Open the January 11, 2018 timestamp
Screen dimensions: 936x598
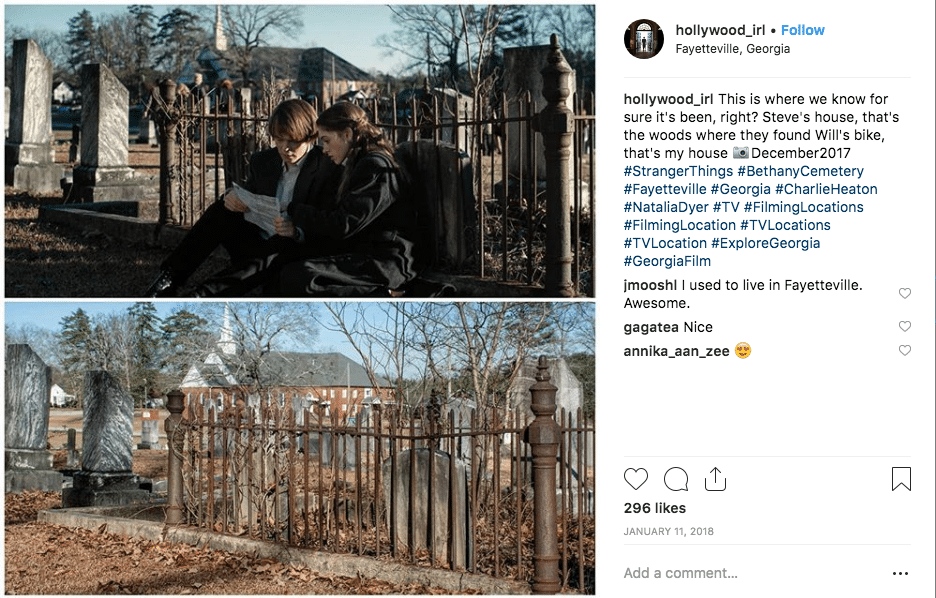[669, 531]
